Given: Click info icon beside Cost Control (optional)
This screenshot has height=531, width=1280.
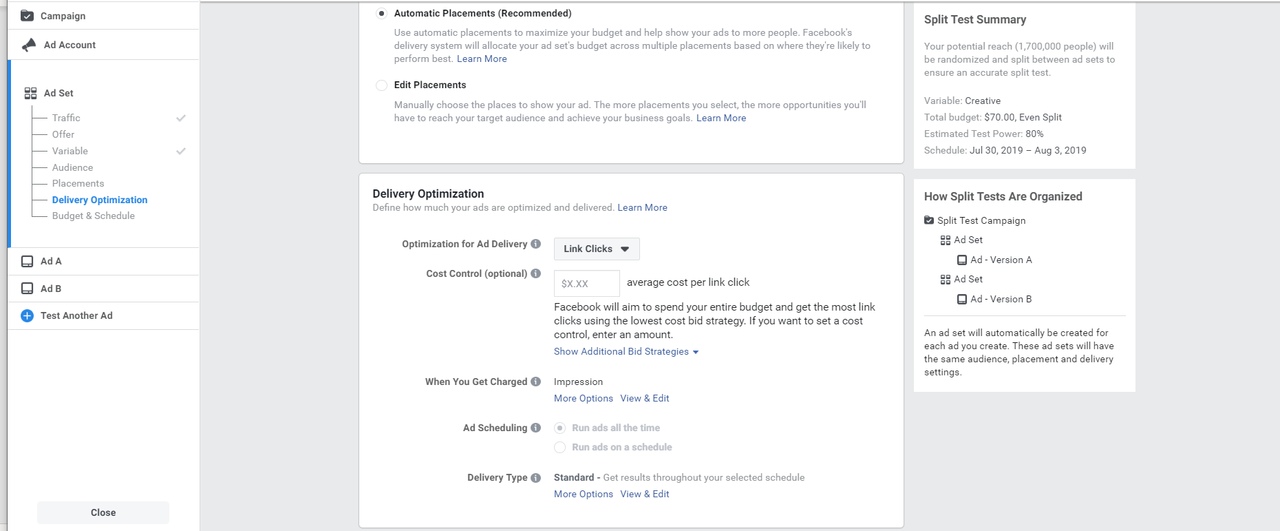Looking at the screenshot, I should [536, 274].
